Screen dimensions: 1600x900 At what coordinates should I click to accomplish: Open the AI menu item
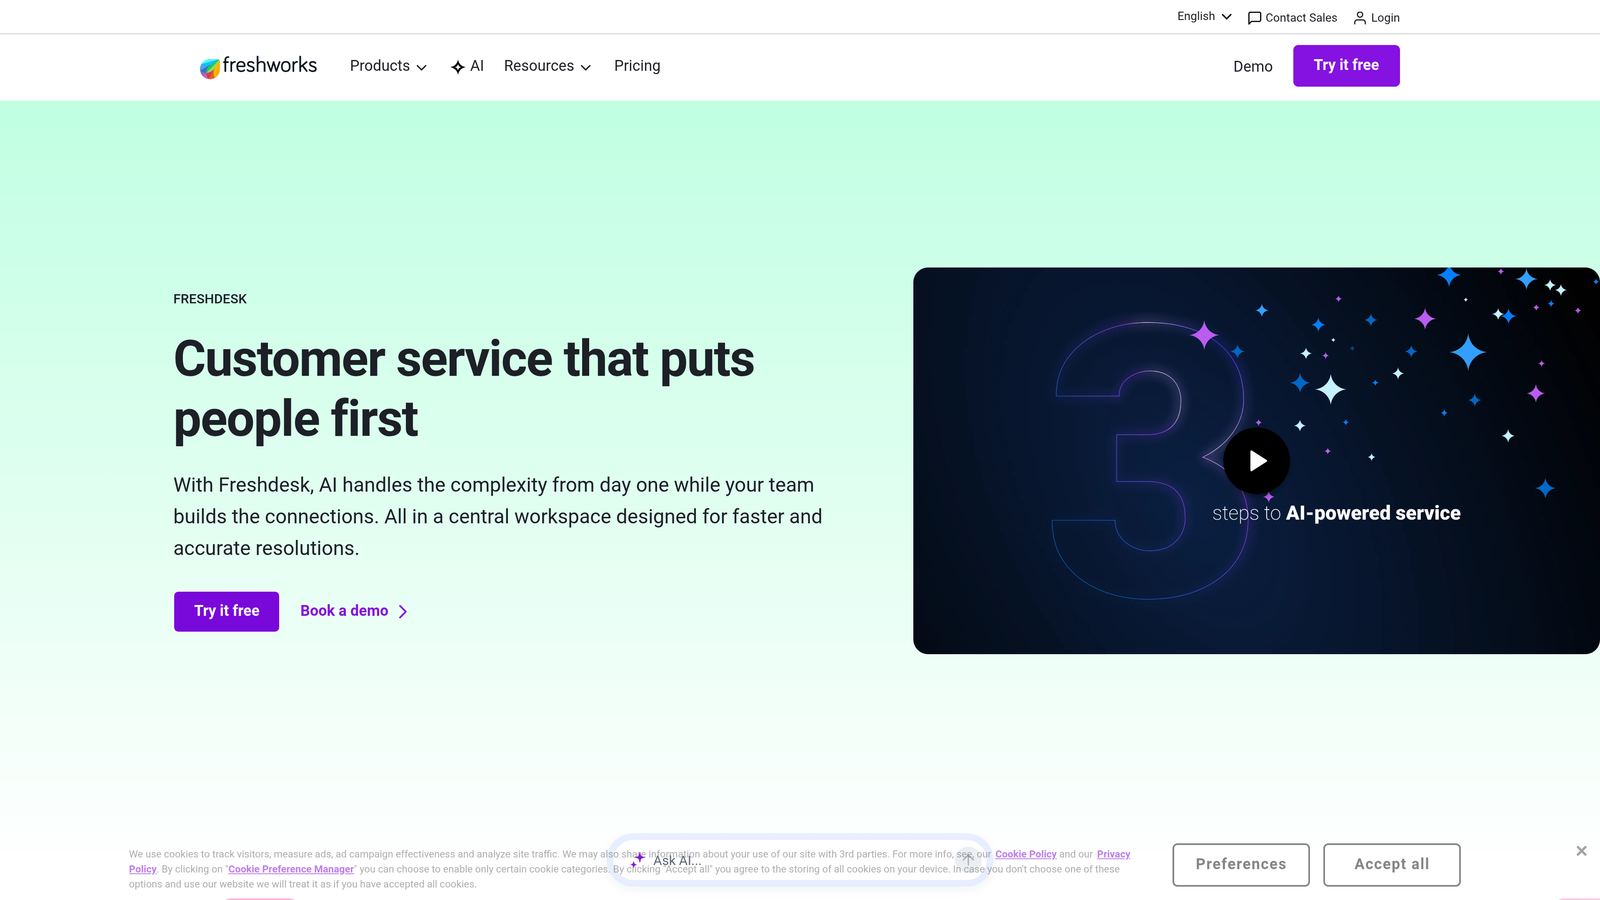coord(467,66)
